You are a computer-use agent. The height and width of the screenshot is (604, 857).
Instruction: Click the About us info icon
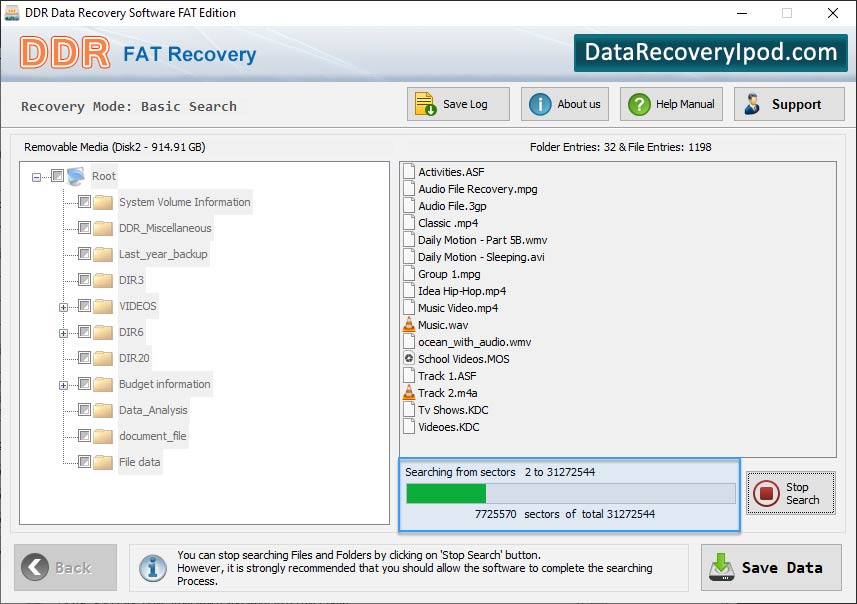pyautogui.click(x=540, y=104)
